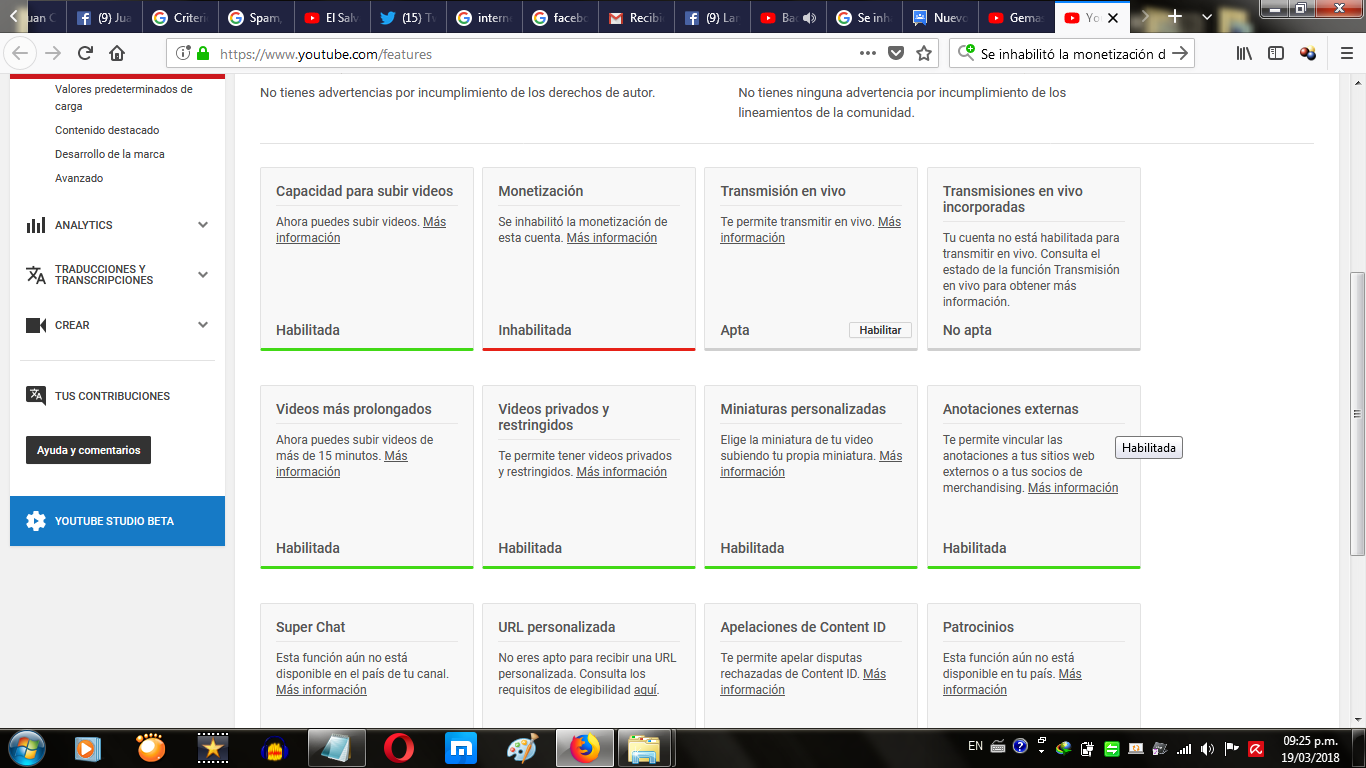The height and width of the screenshot is (768, 1366).
Task: Open the page actions three-dot menu
Action: (868, 53)
